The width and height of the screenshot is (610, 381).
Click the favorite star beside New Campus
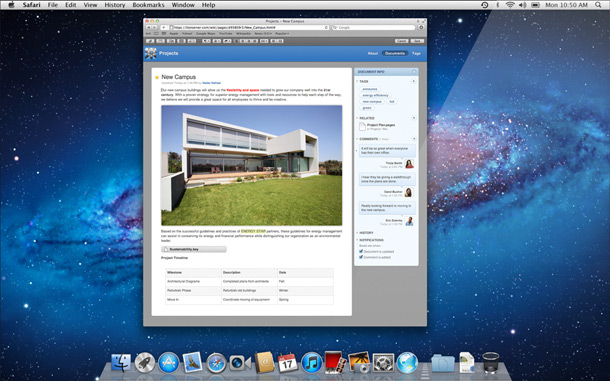coord(157,77)
